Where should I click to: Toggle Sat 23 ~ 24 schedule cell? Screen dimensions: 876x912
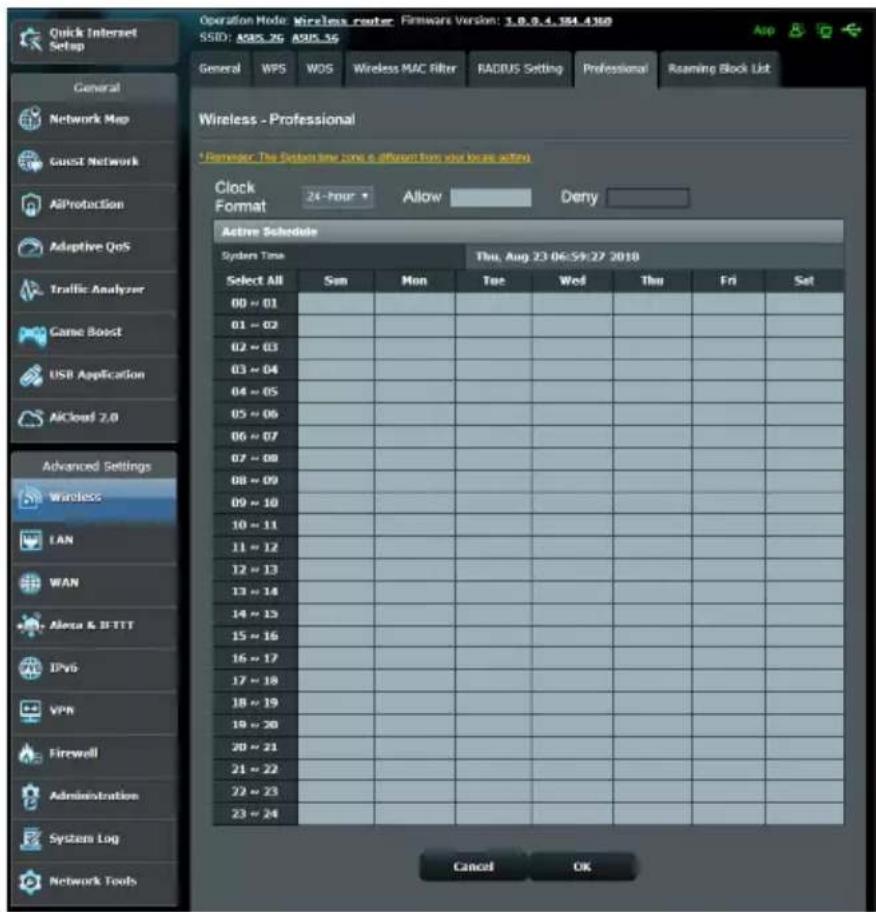804,814
